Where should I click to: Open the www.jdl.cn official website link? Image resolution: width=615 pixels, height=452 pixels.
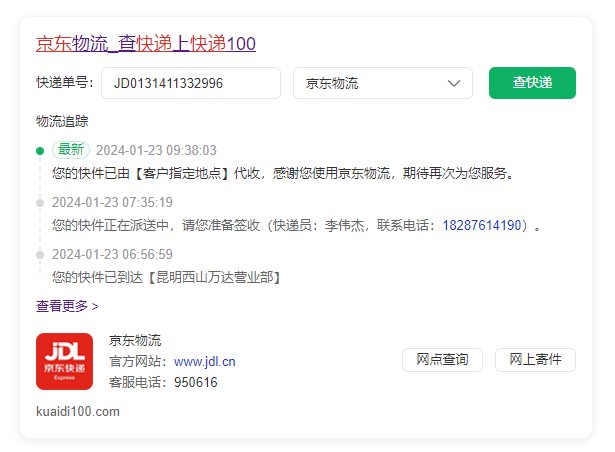click(x=205, y=361)
